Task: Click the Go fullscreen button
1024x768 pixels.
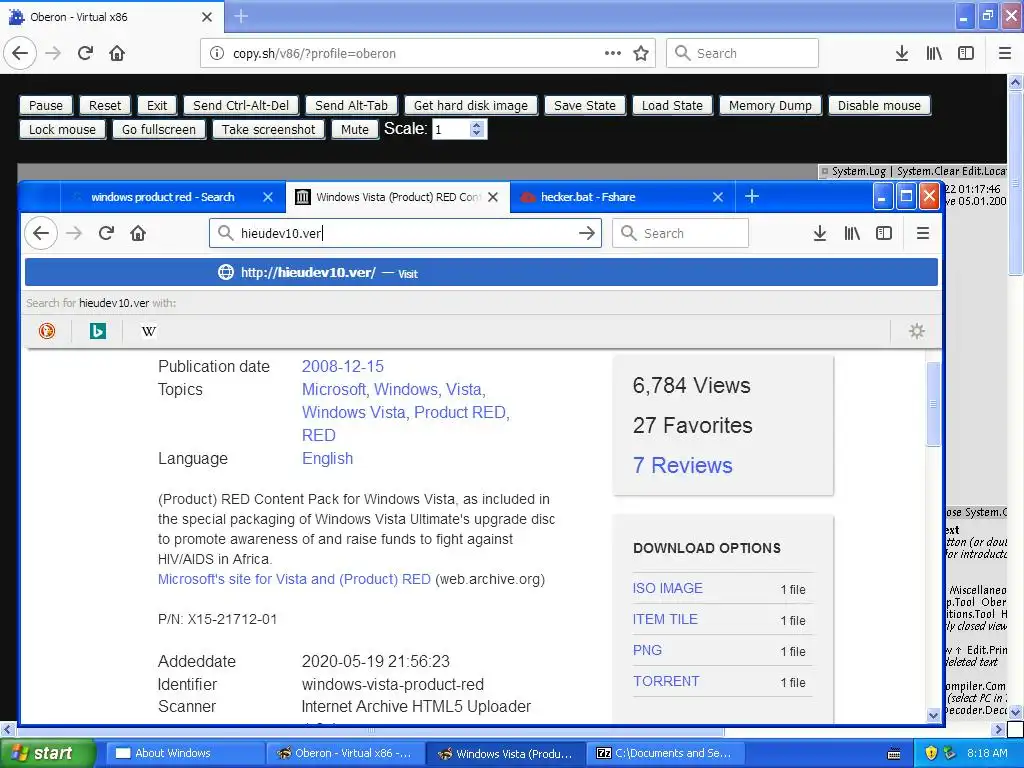Action: [159, 129]
